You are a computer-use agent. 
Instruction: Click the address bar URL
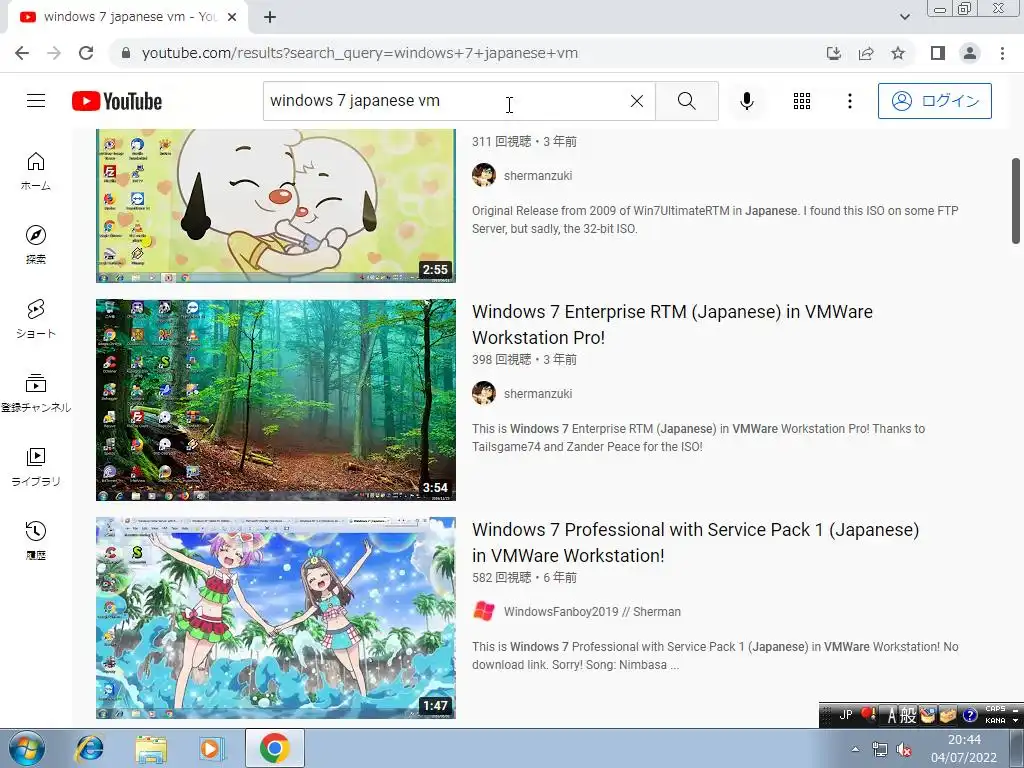point(360,53)
